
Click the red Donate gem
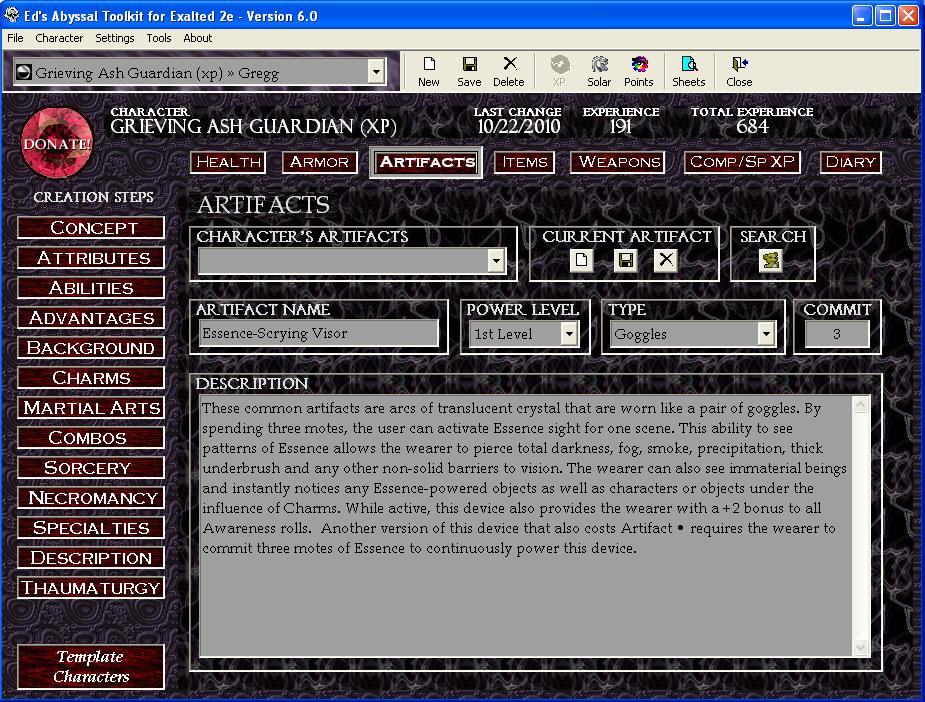[57, 143]
